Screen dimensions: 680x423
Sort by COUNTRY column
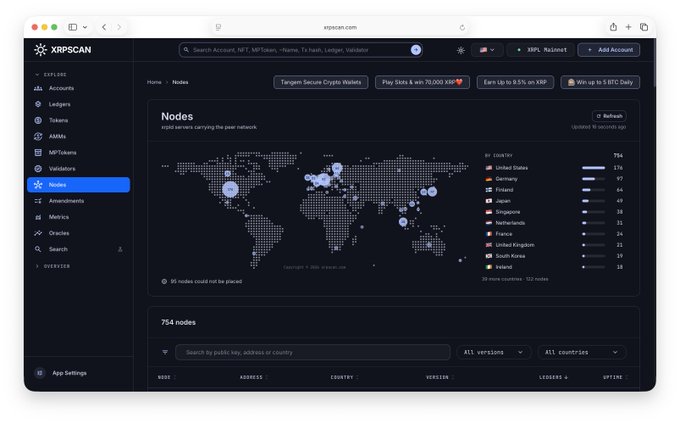[345, 377]
